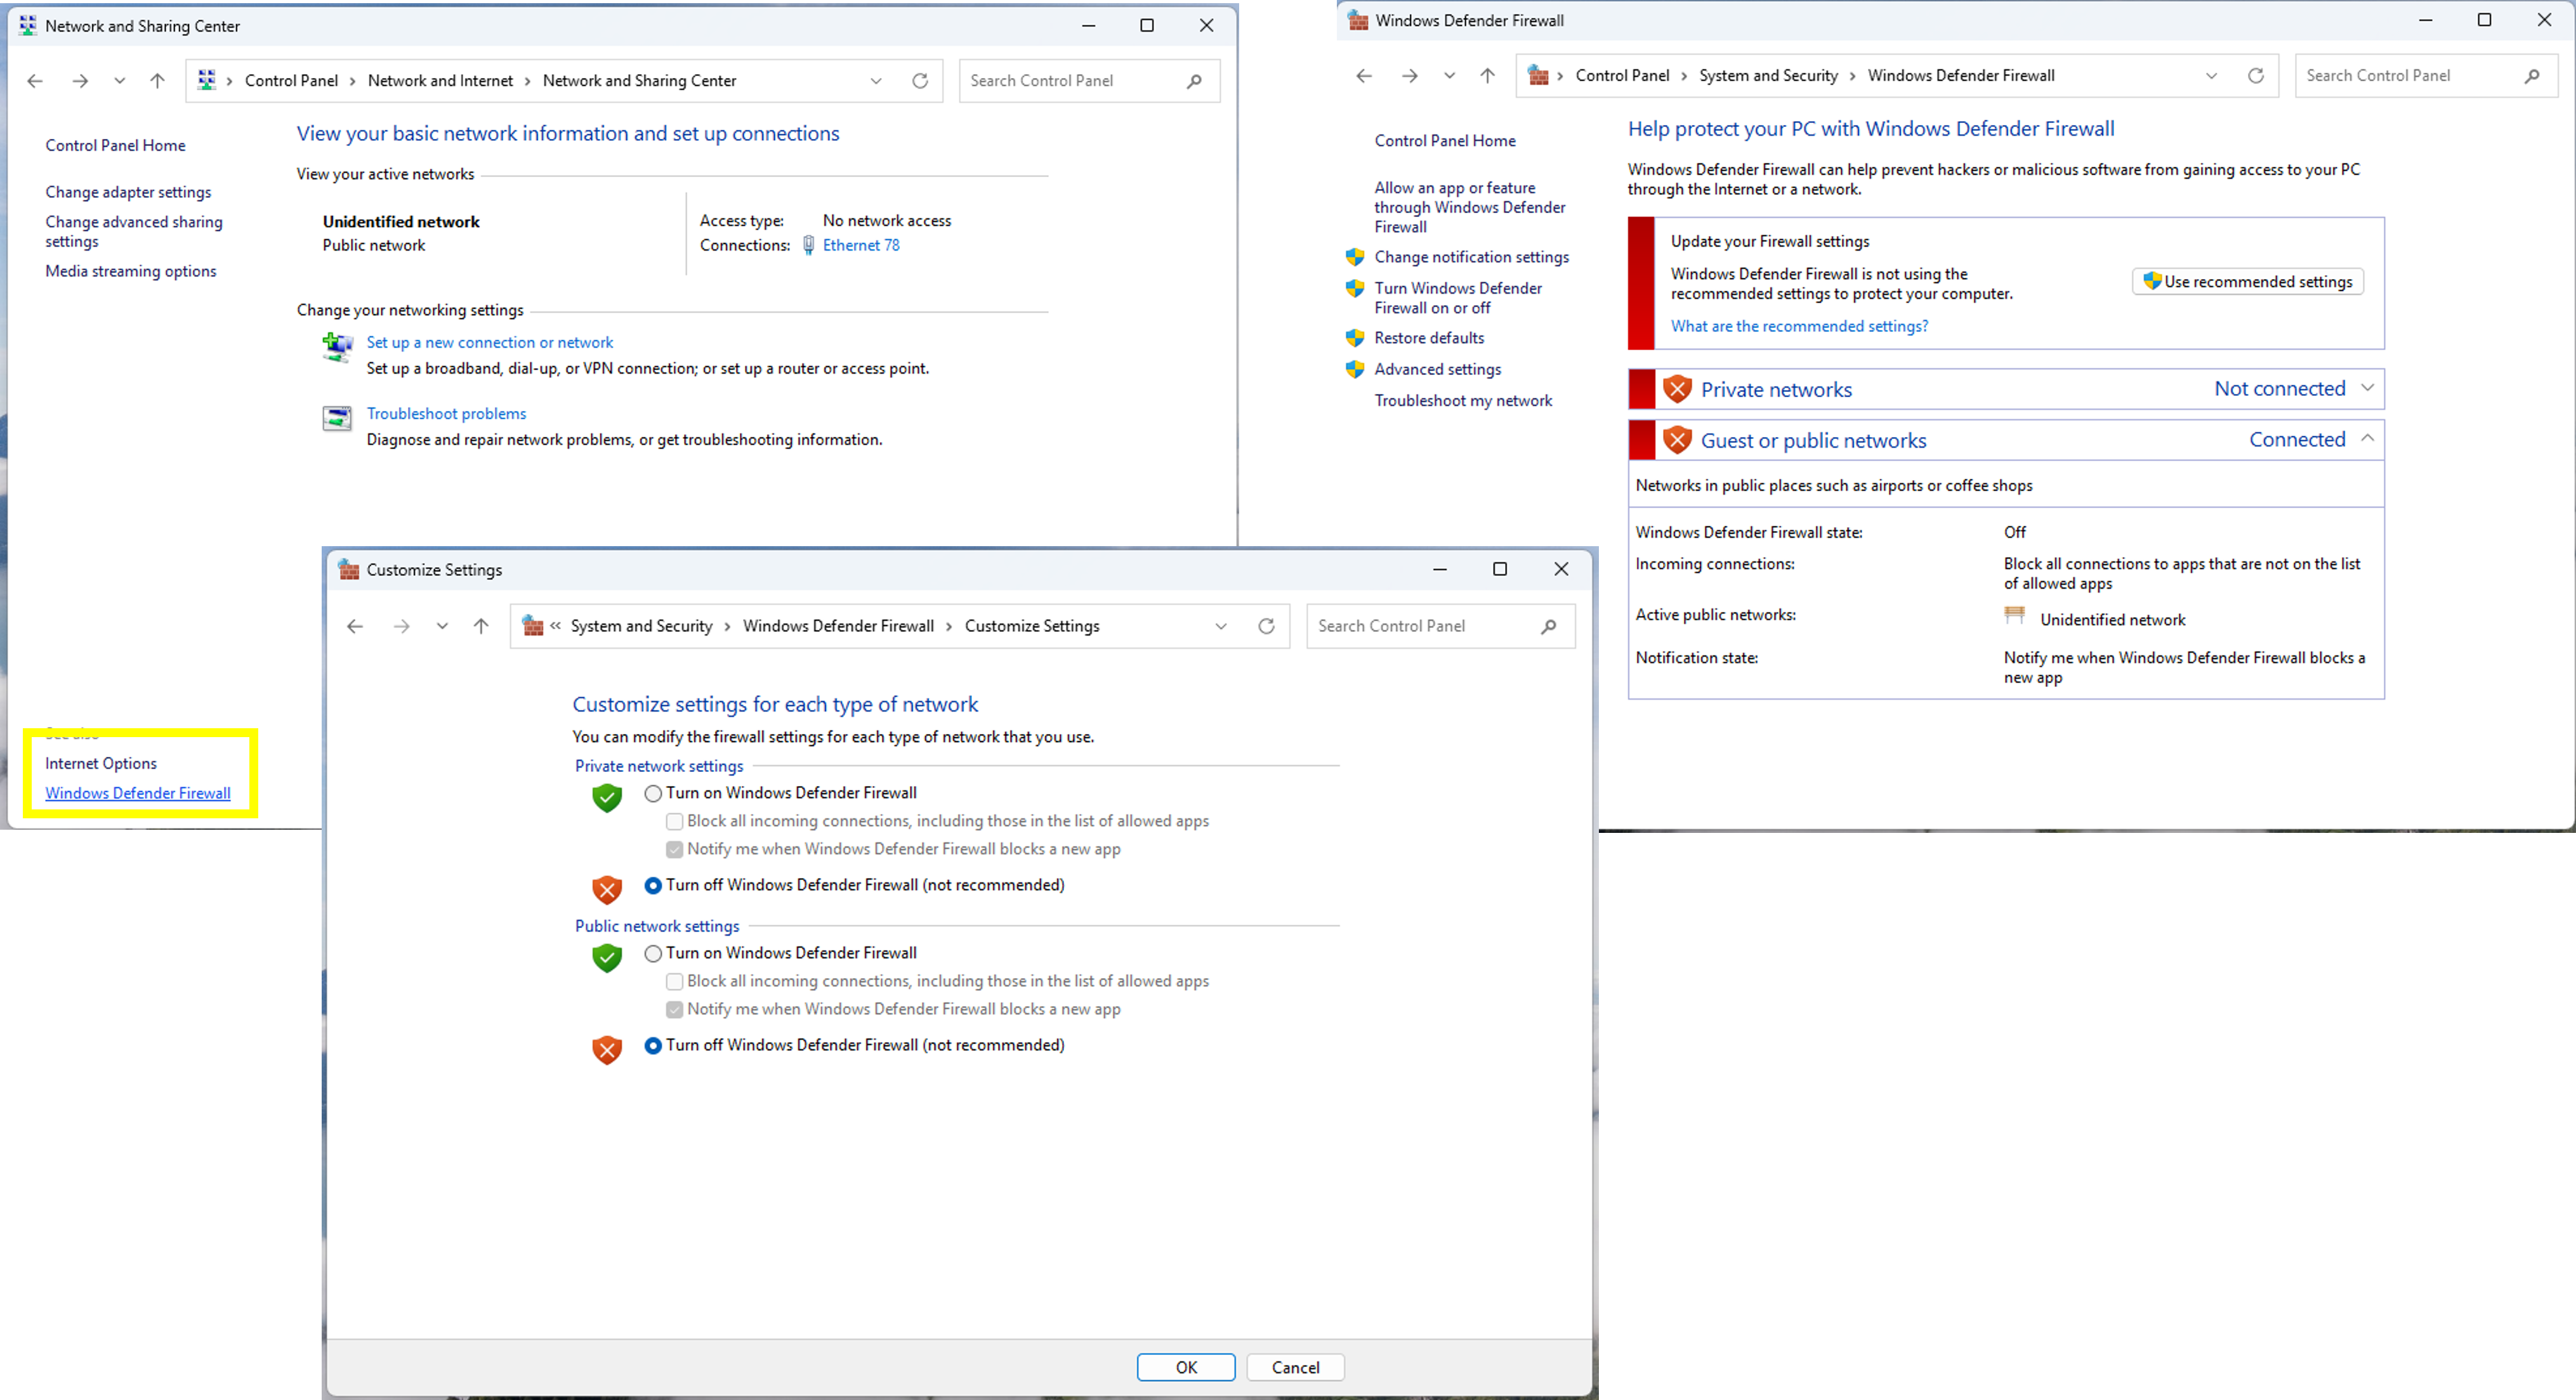Click up arrow in Customize Settings window
The image size is (2576, 1400).
(481, 626)
